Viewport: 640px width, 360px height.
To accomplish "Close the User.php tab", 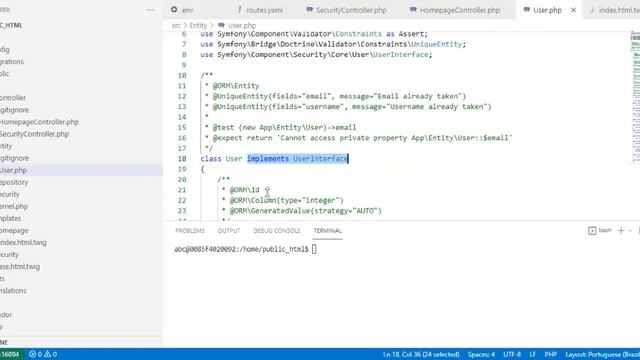I will [x=573, y=10].
